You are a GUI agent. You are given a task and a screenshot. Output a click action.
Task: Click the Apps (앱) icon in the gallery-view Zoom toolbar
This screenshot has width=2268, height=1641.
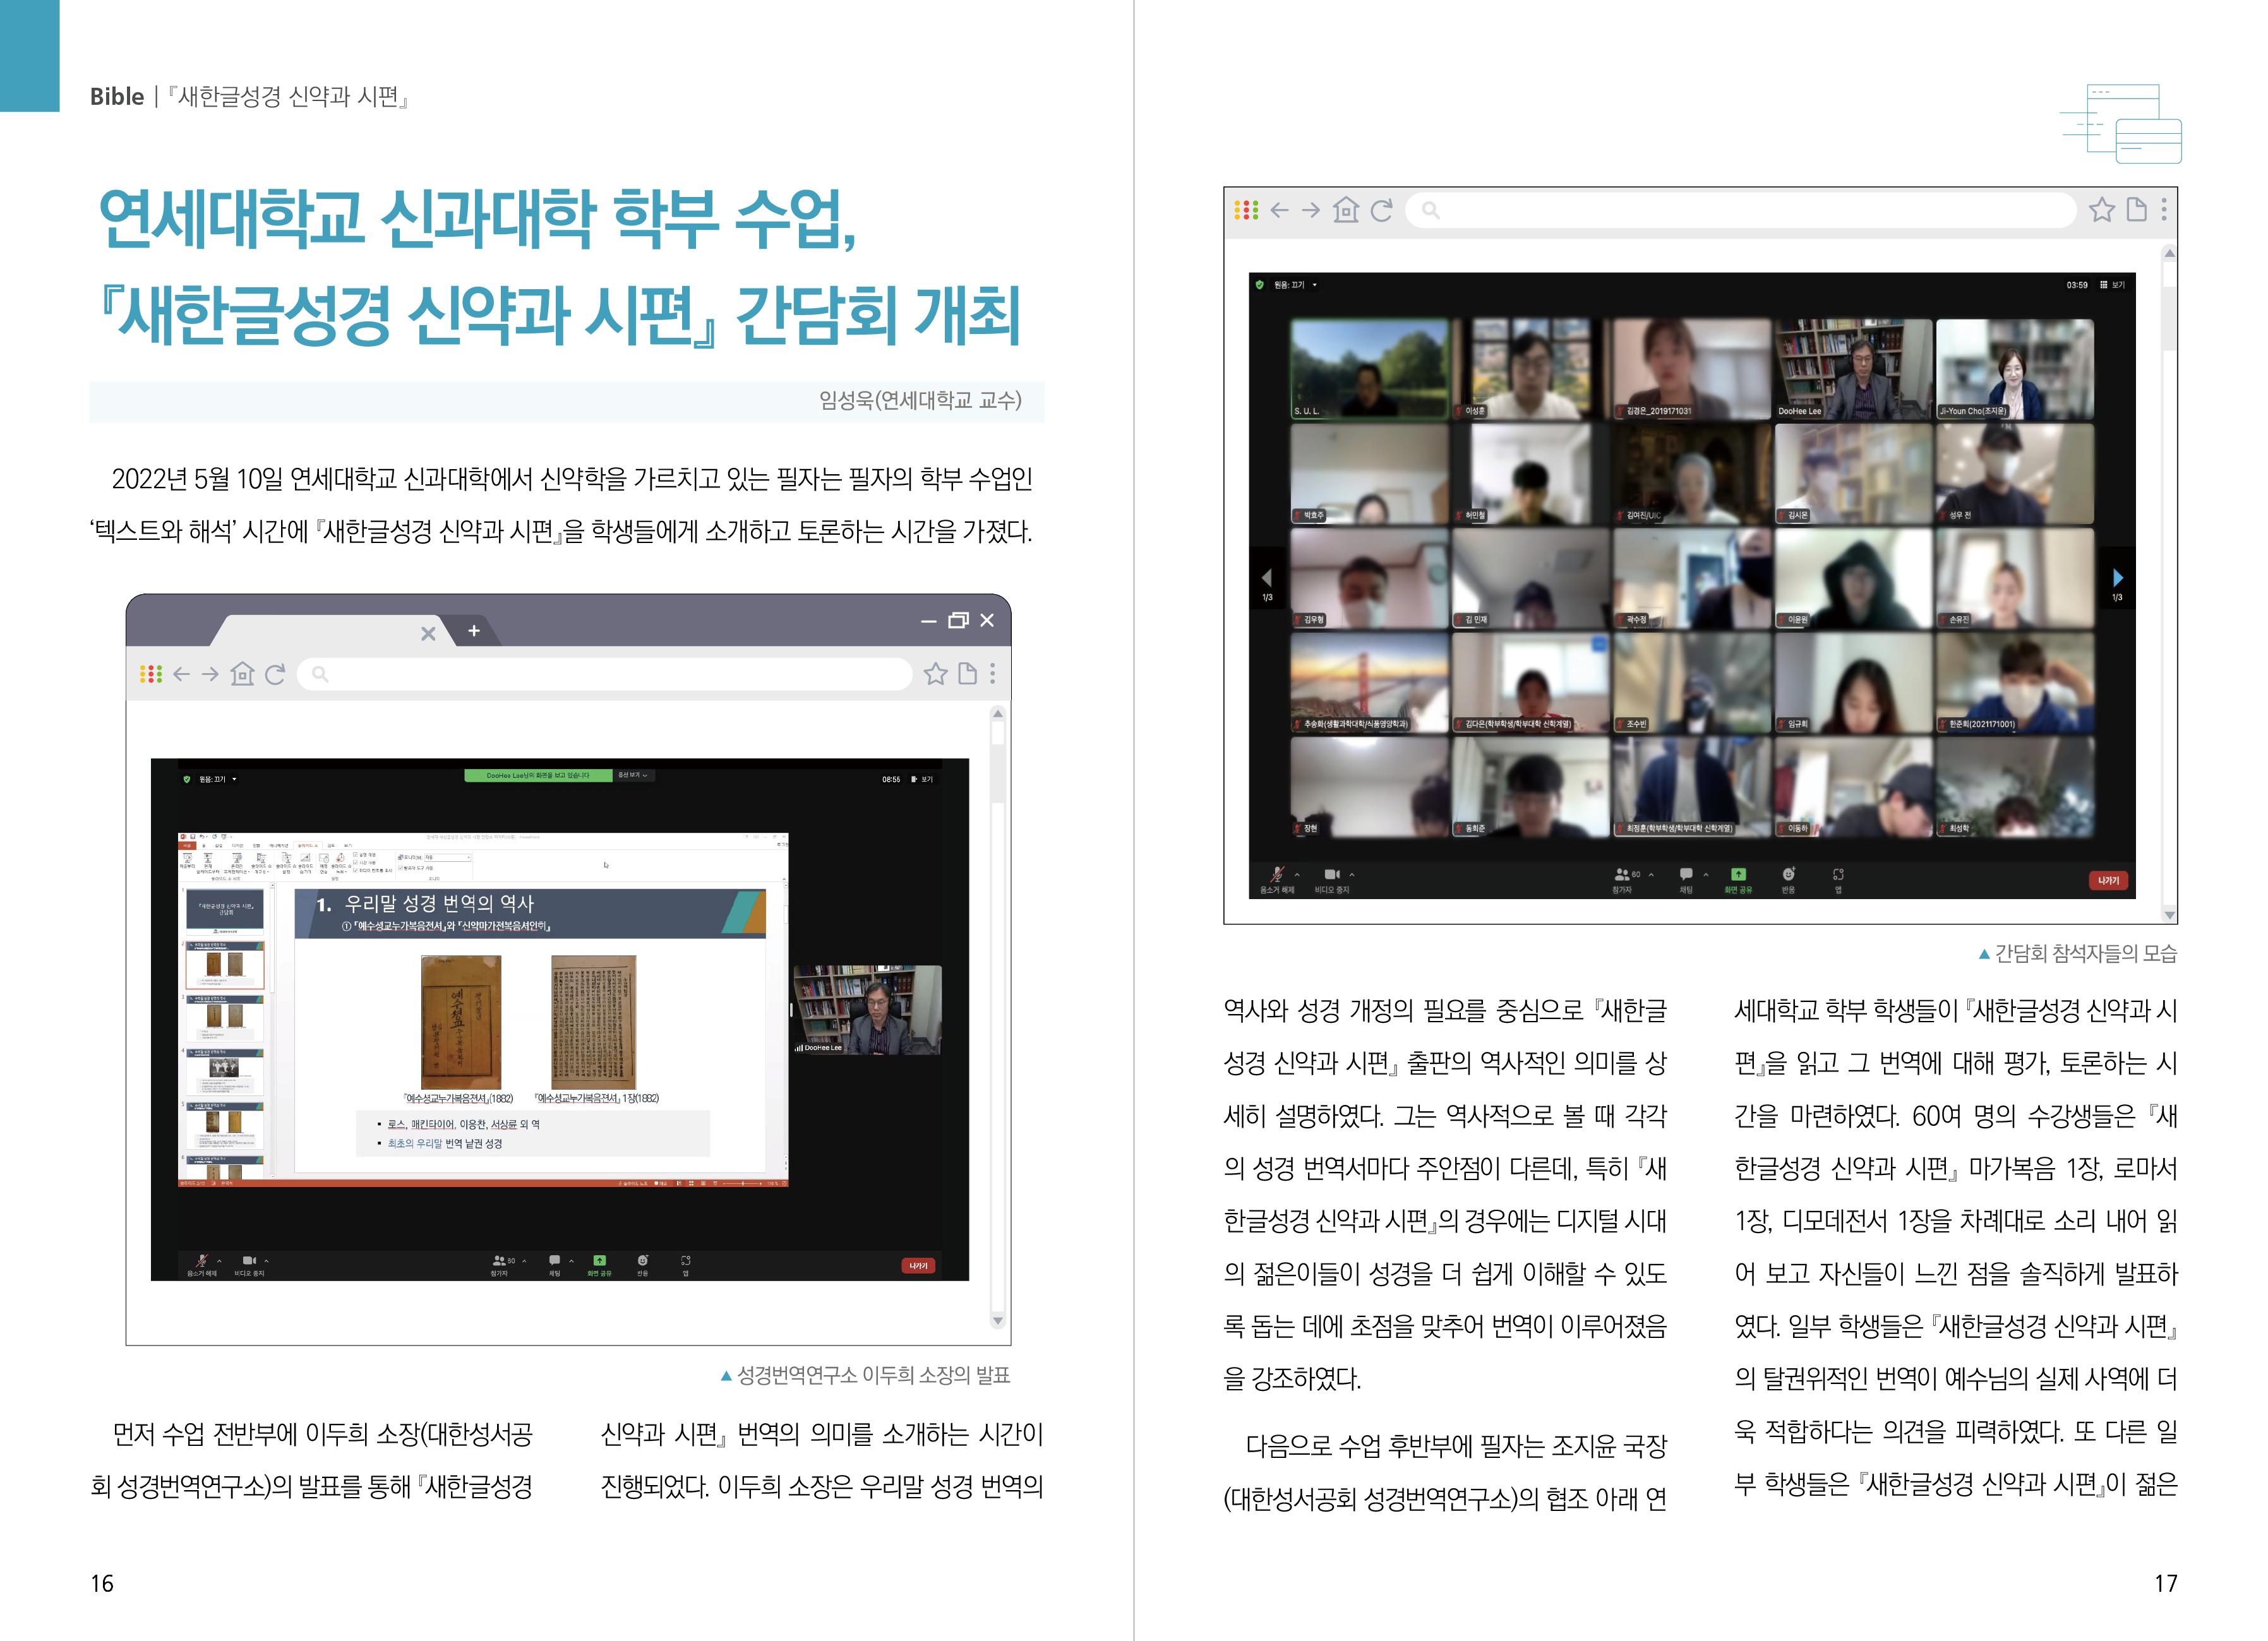tap(1838, 875)
